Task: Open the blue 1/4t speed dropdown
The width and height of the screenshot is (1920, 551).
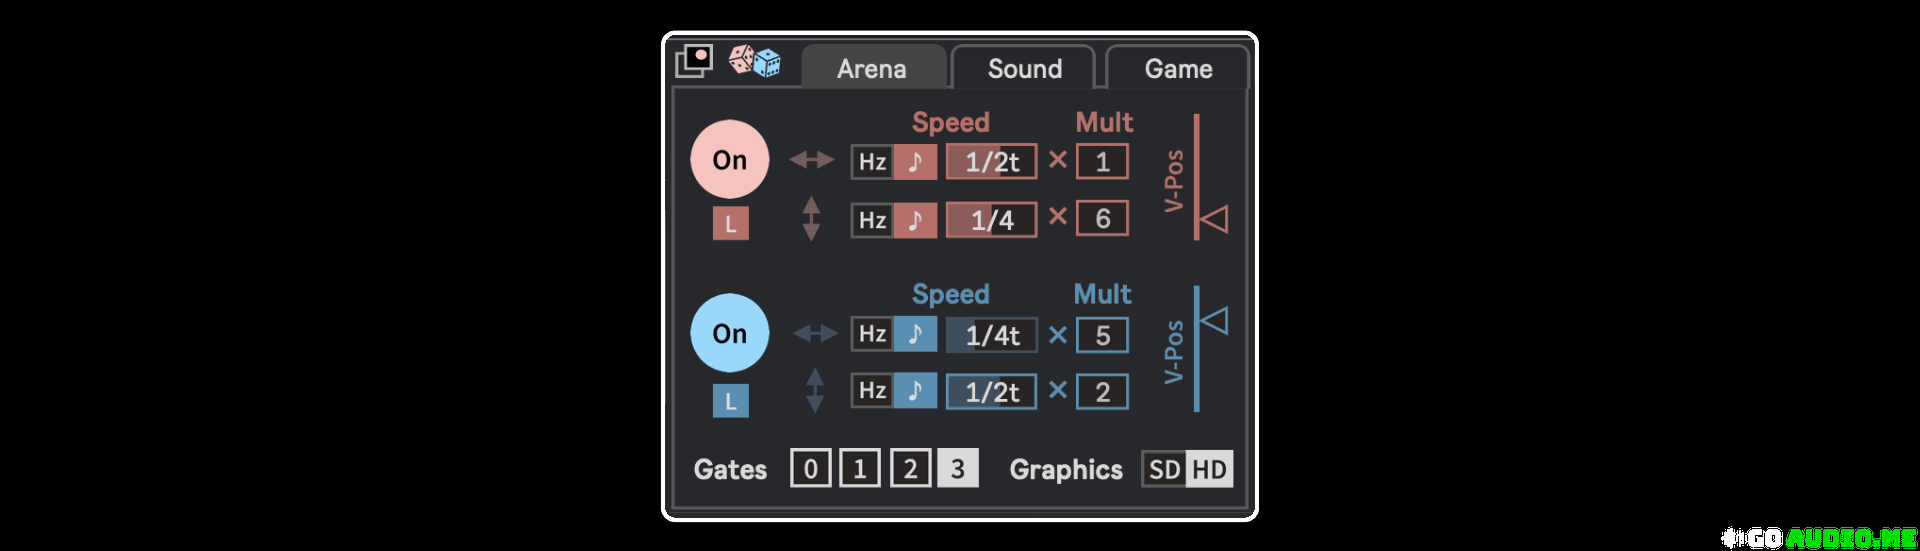Action: 991,335
